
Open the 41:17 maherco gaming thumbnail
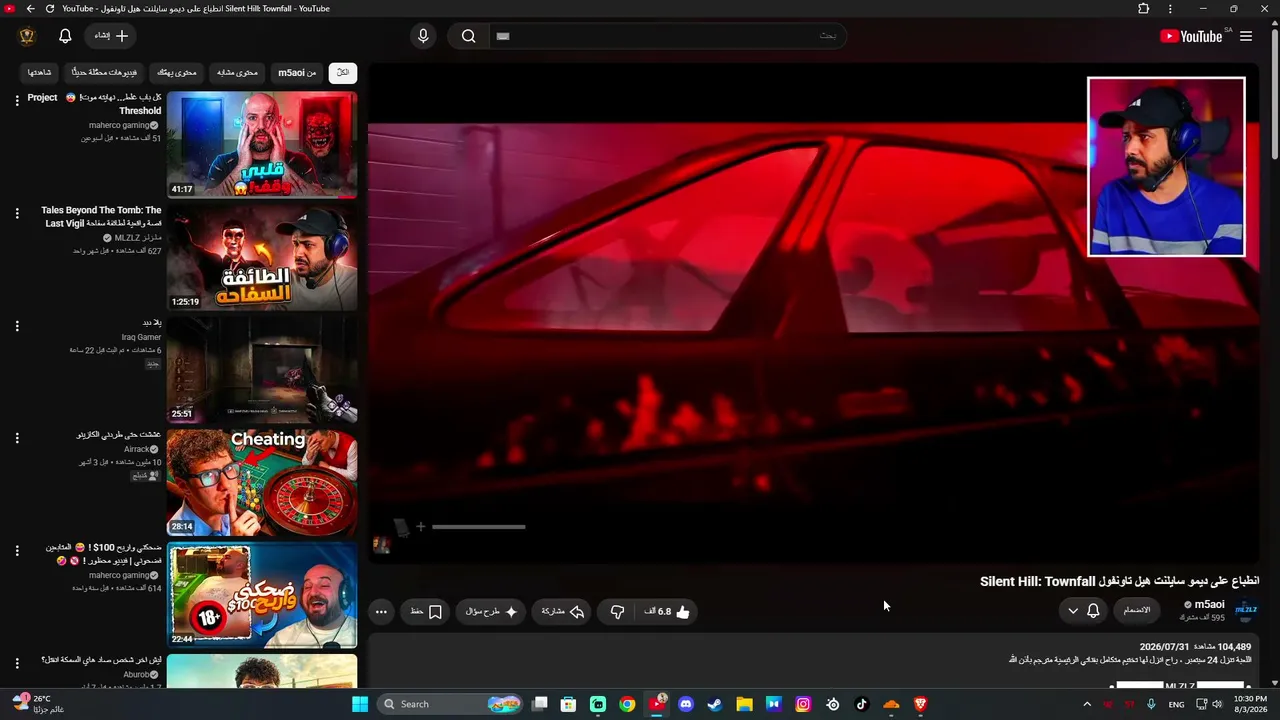click(x=262, y=145)
